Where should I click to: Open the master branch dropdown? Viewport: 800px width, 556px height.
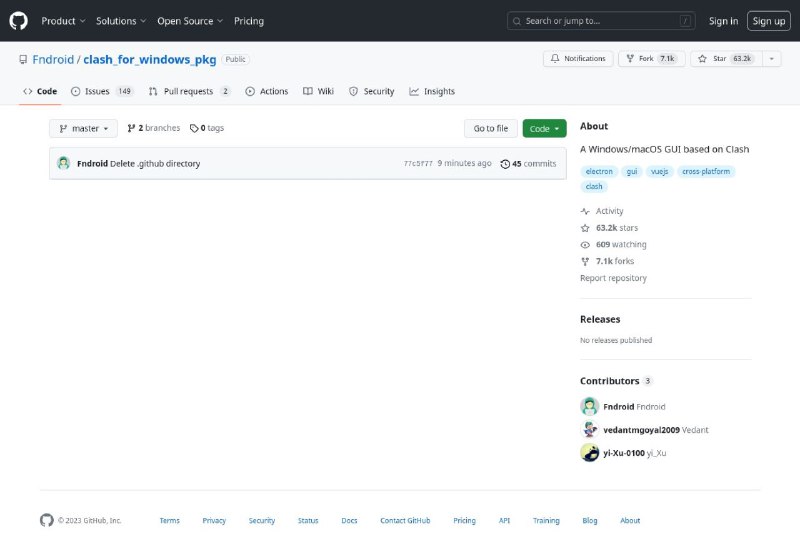coord(84,128)
